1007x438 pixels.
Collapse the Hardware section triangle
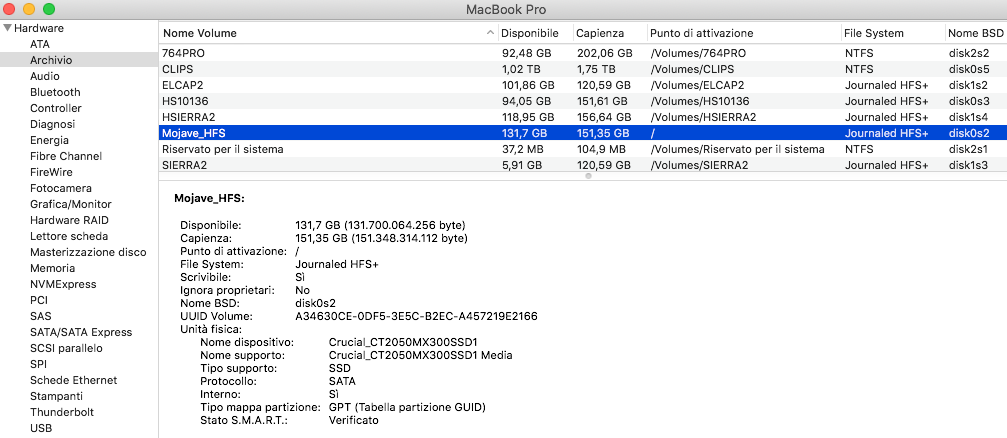pyautogui.click(x=8, y=28)
